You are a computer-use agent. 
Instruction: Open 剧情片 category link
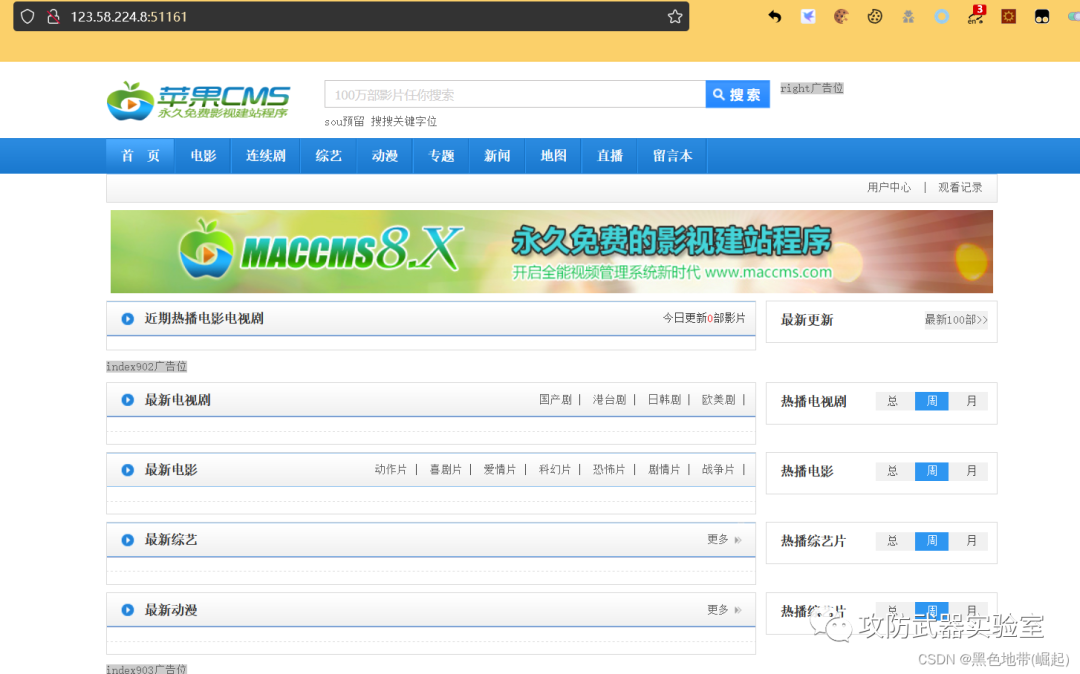click(x=664, y=470)
